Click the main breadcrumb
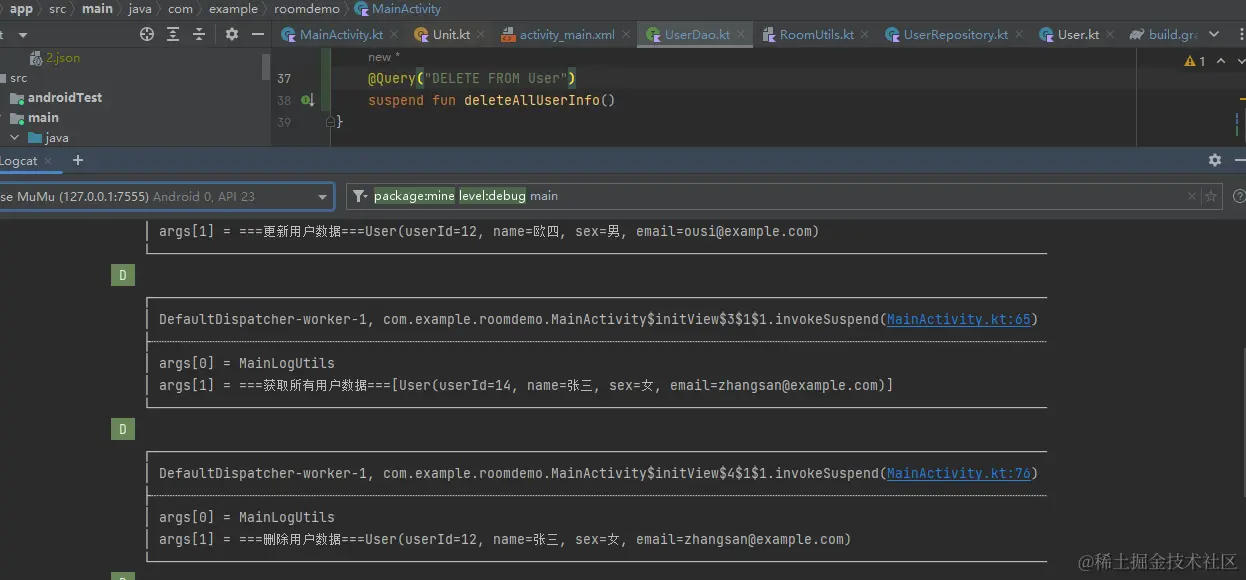The height and width of the screenshot is (580, 1246). pos(97,9)
